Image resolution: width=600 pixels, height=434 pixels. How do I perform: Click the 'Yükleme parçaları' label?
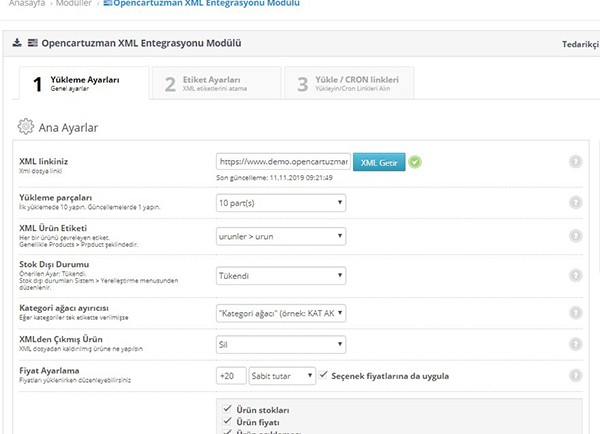[x=55, y=198]
